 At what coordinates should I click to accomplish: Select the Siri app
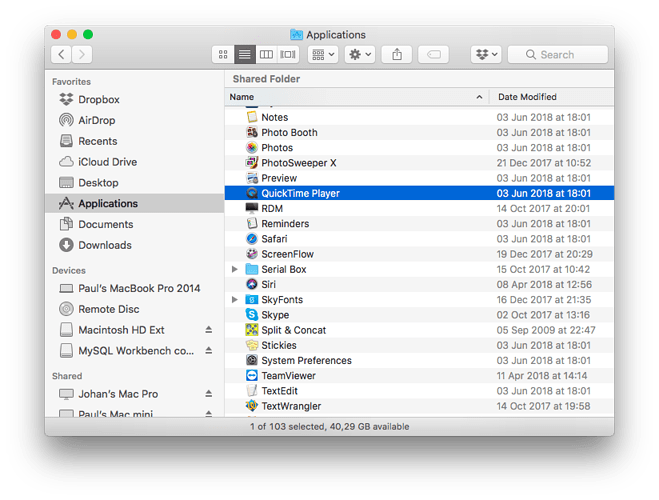419,284
